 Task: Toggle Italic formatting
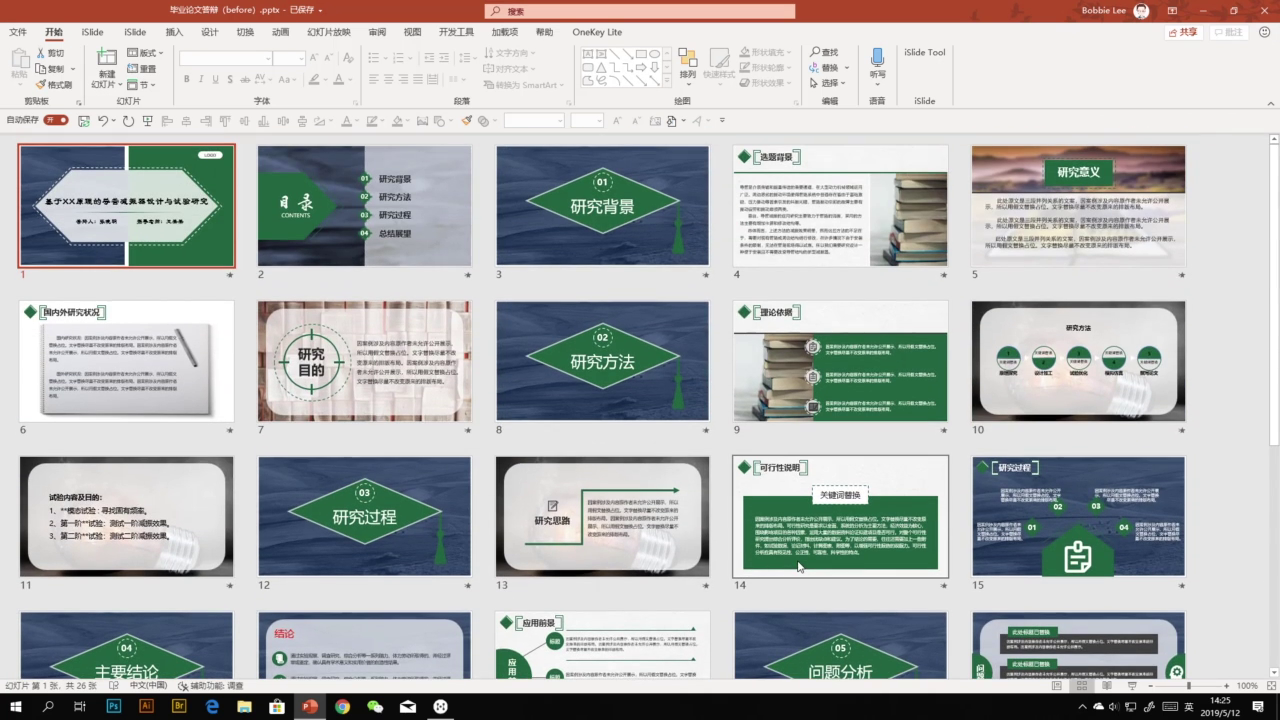[x=201, y=79]
